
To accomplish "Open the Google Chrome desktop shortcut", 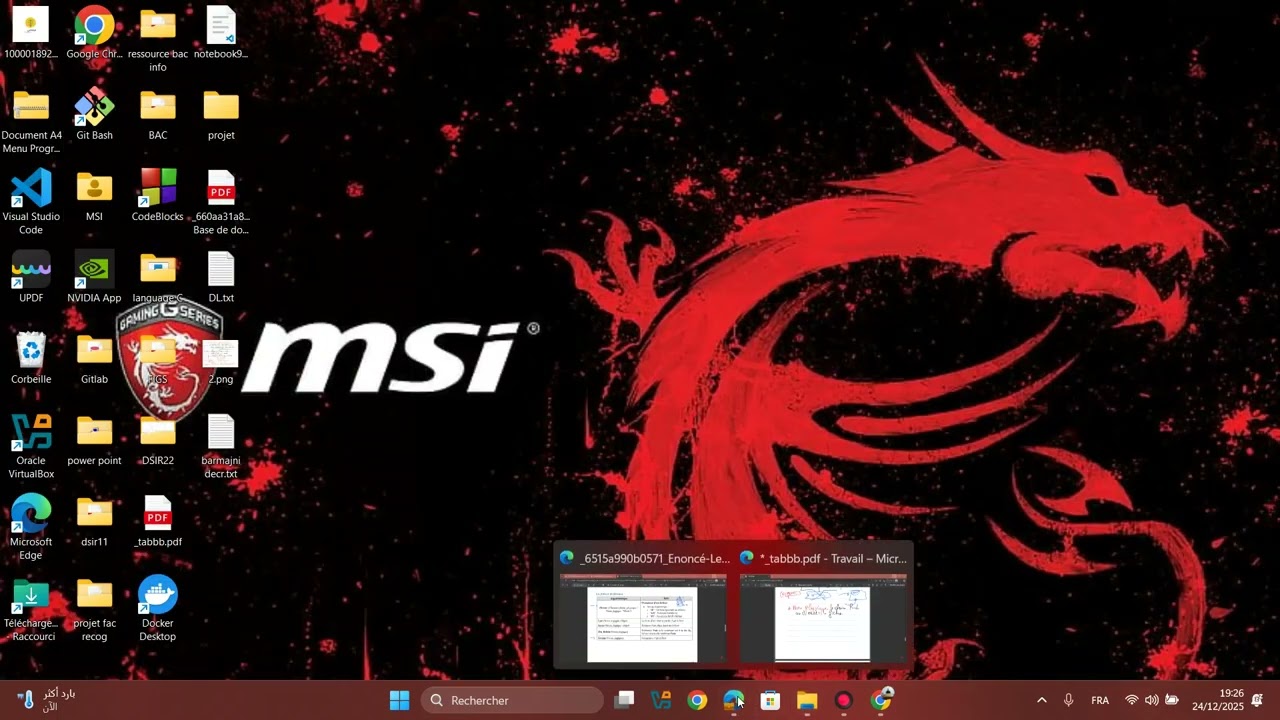I will pyautogui.click(x=94, y=32).
